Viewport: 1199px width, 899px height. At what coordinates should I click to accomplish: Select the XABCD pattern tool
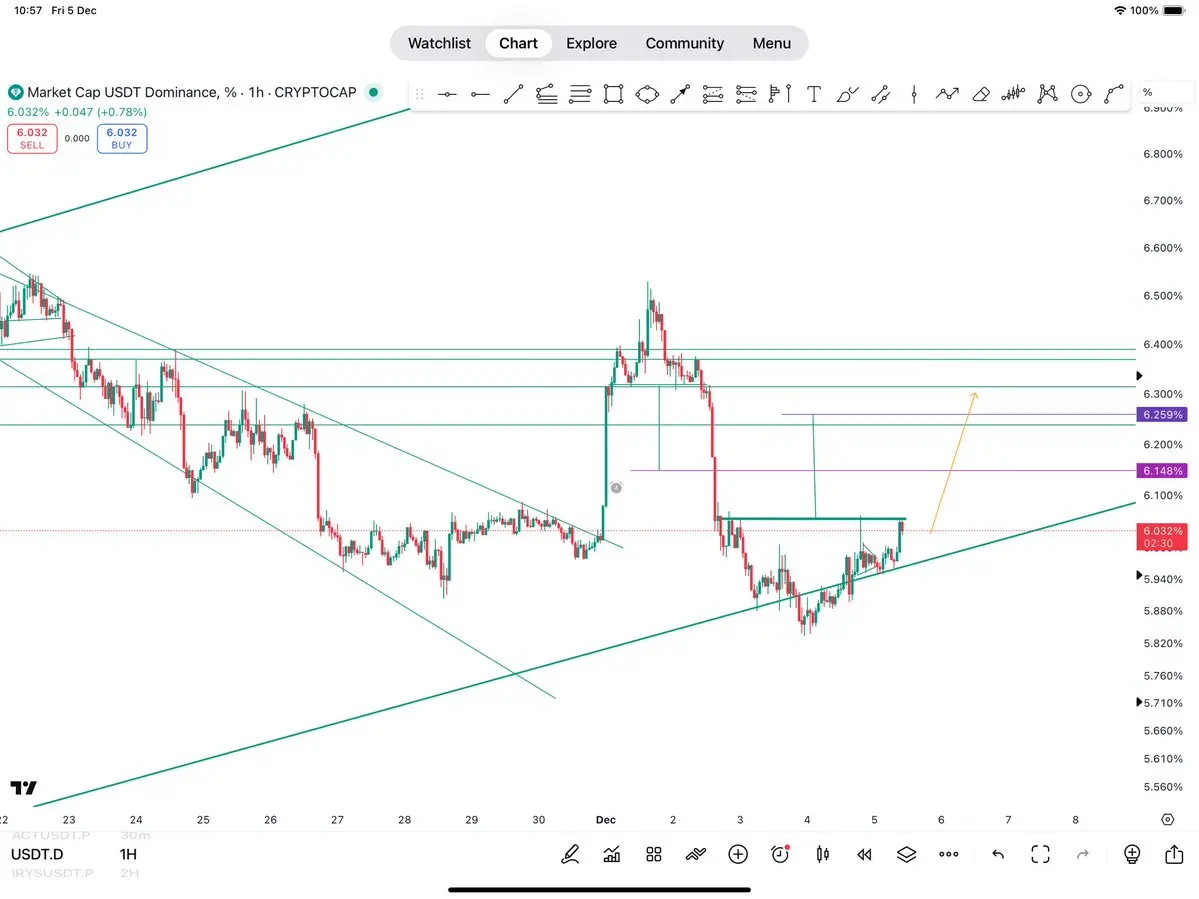(1048, 94)
